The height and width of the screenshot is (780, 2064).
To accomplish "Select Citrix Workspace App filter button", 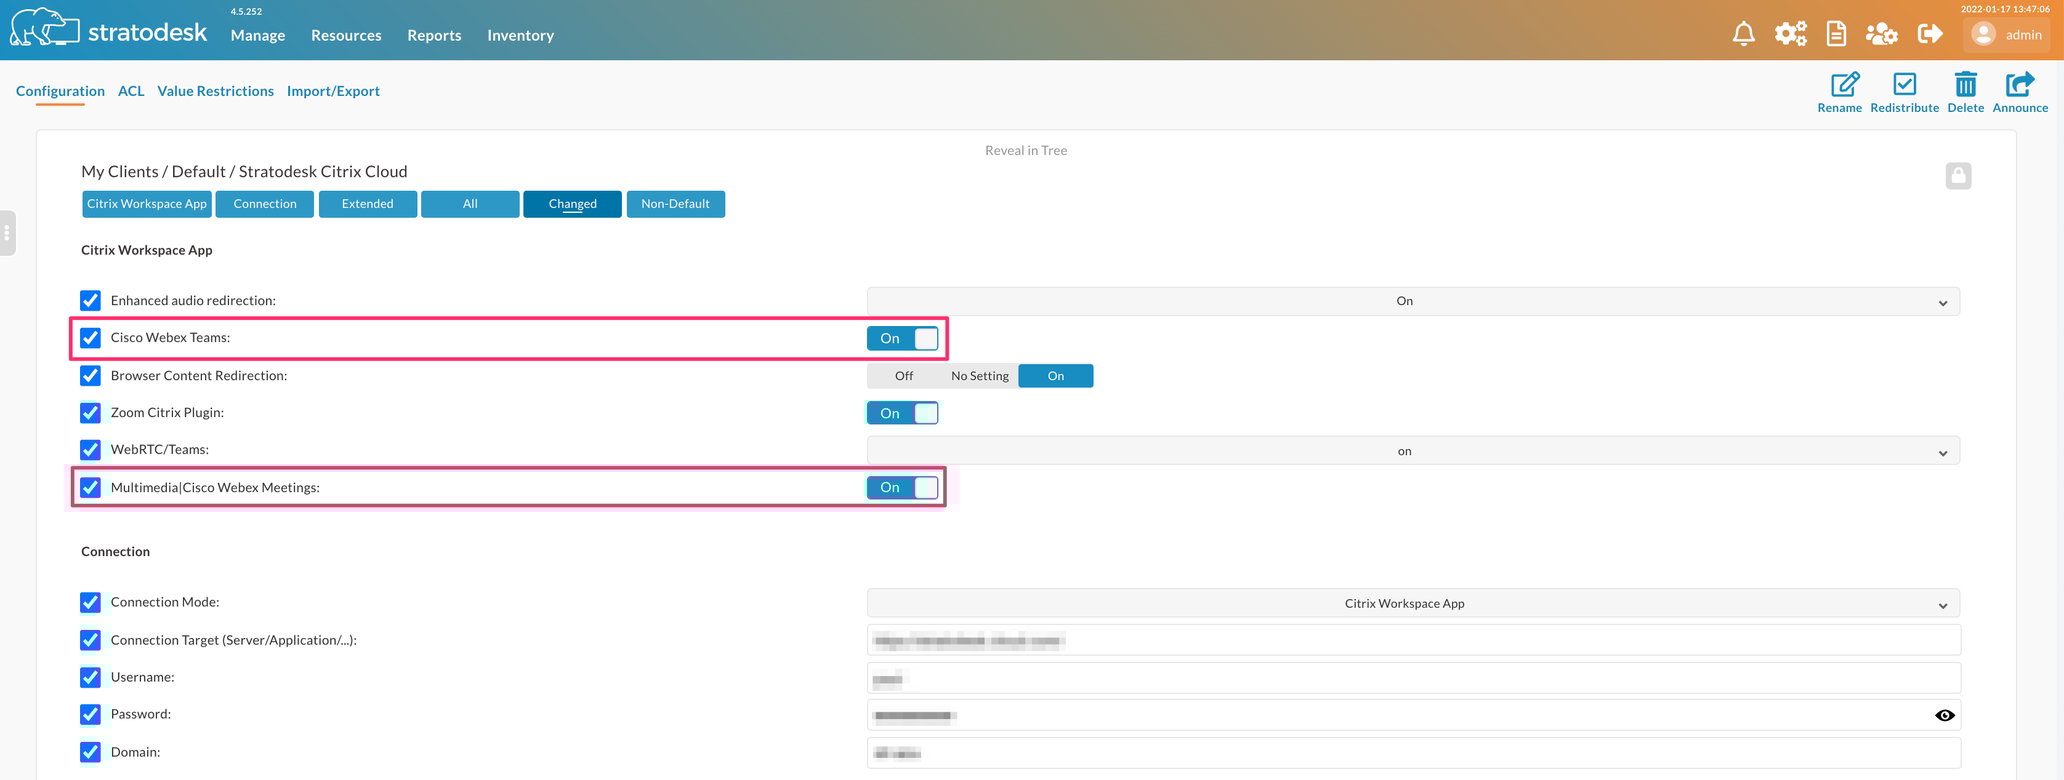I will click(147, 204).
